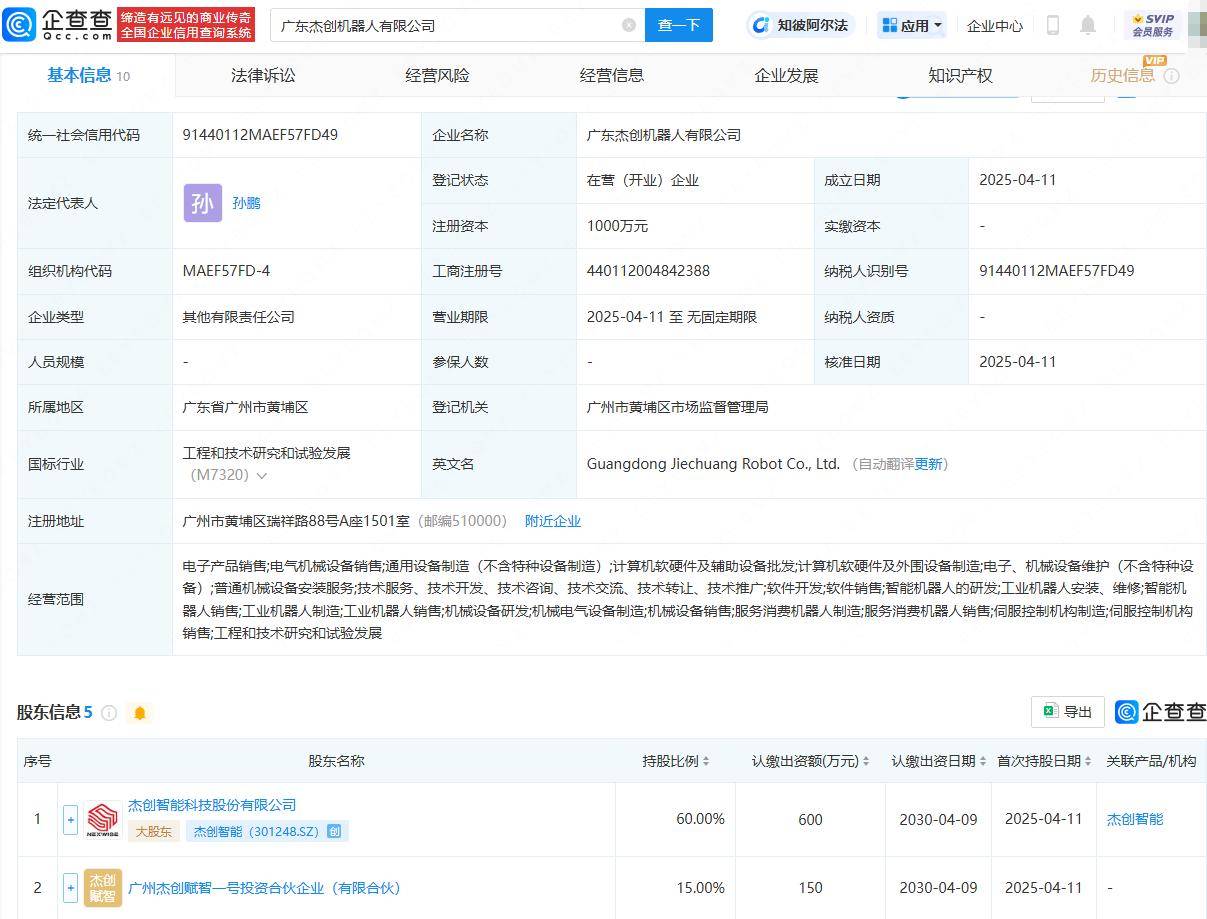Open 广州杰创赋智一号投资合伙企业 link

click(264, 888)
